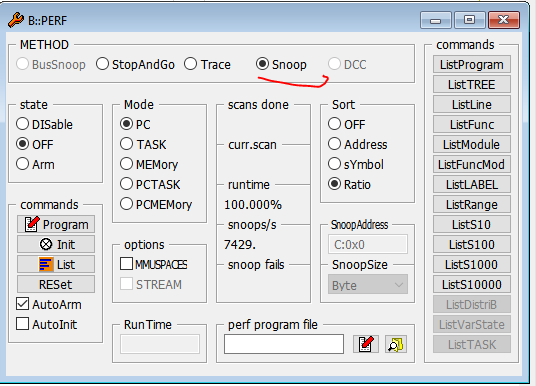
Task: Click the ListTASK command
Action: [472, 344]
